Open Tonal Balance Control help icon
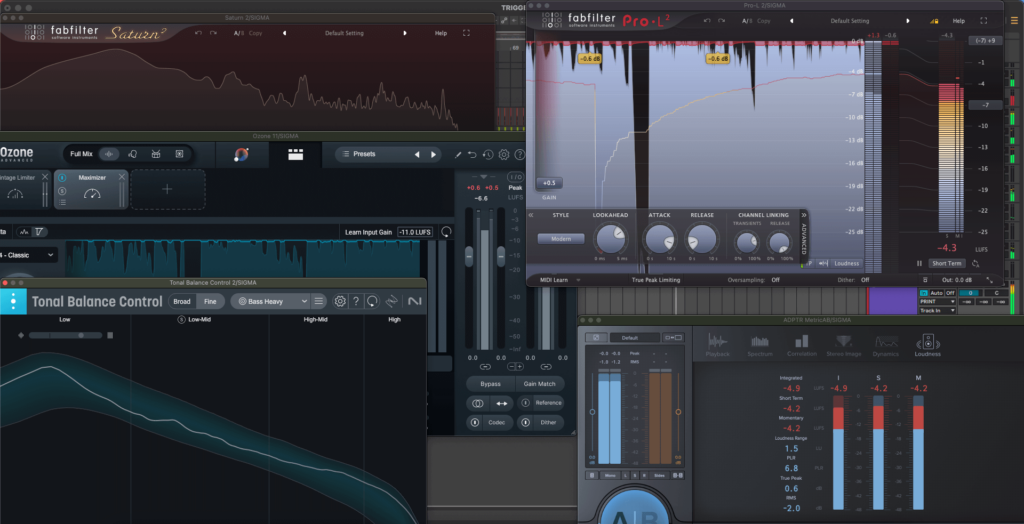 [356, 301]
